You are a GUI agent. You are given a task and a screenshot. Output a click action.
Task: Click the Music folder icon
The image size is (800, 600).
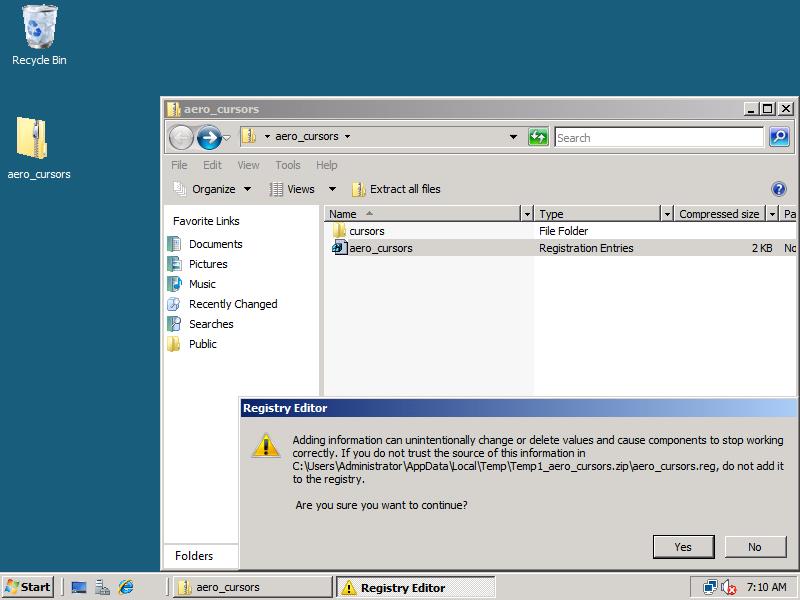click(174, 284)
